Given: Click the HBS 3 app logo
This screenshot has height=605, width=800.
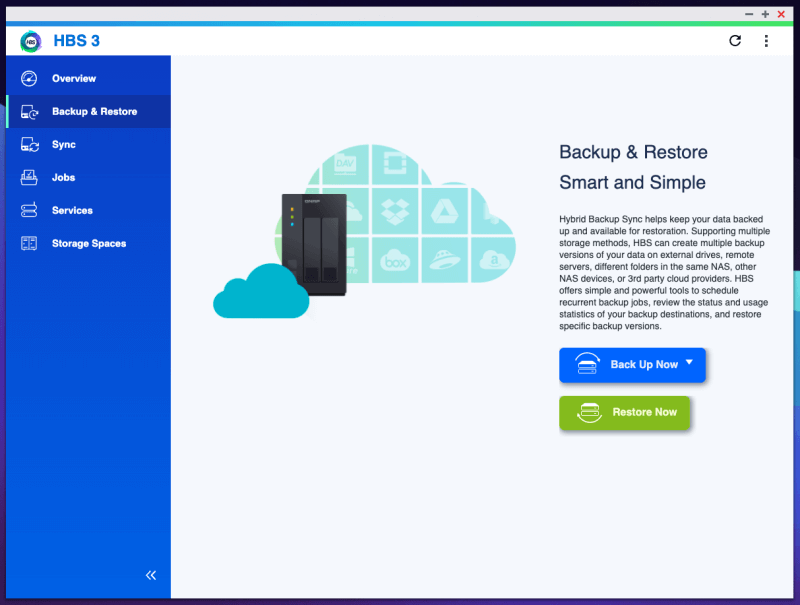Looking at the screenshot, I should point(31,41).
